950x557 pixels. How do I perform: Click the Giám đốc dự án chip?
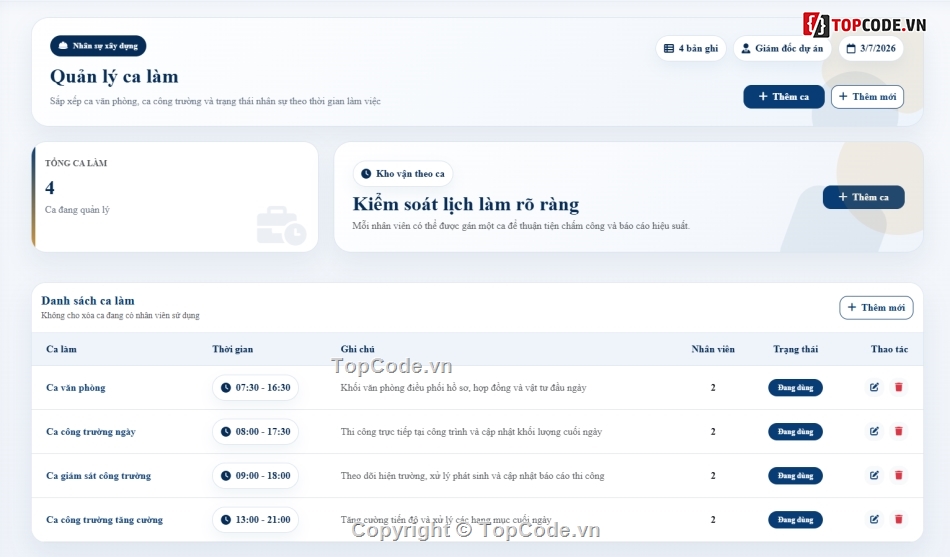(x=782, y=48)
